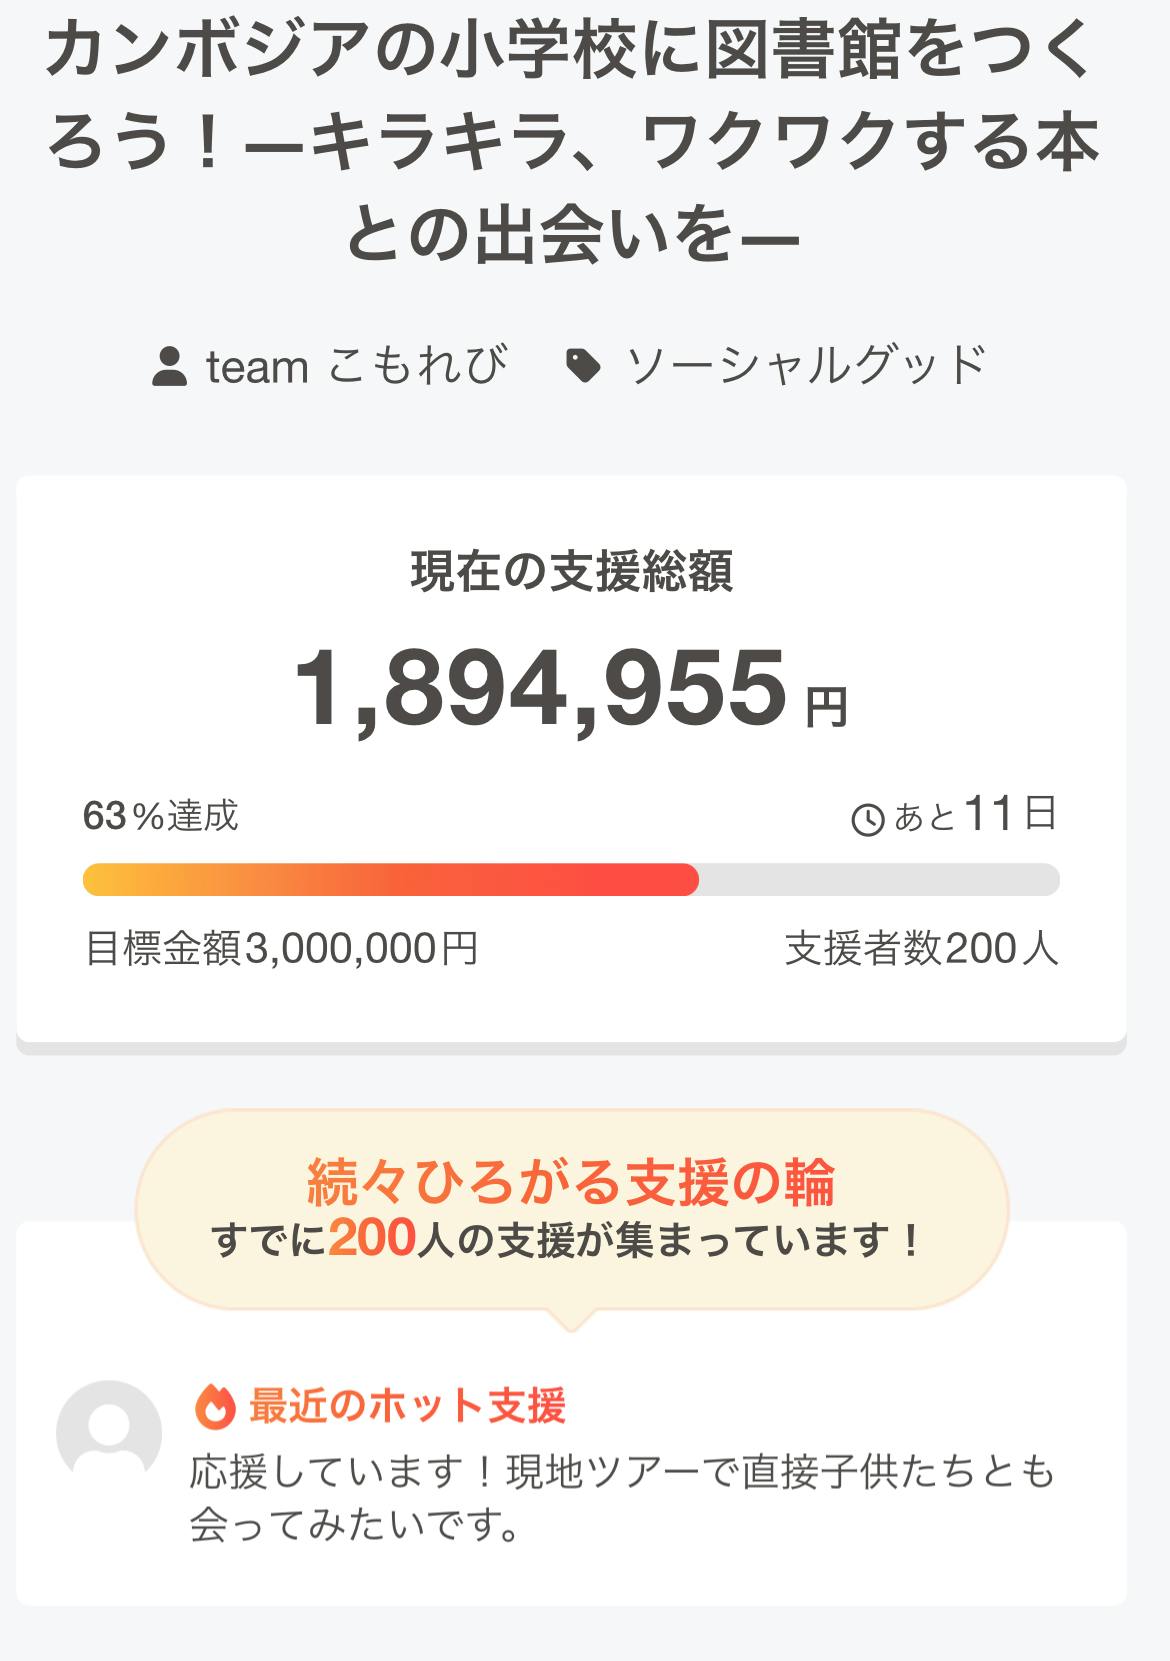
Task: Click the orange funding progress bar
Action: 390,880
